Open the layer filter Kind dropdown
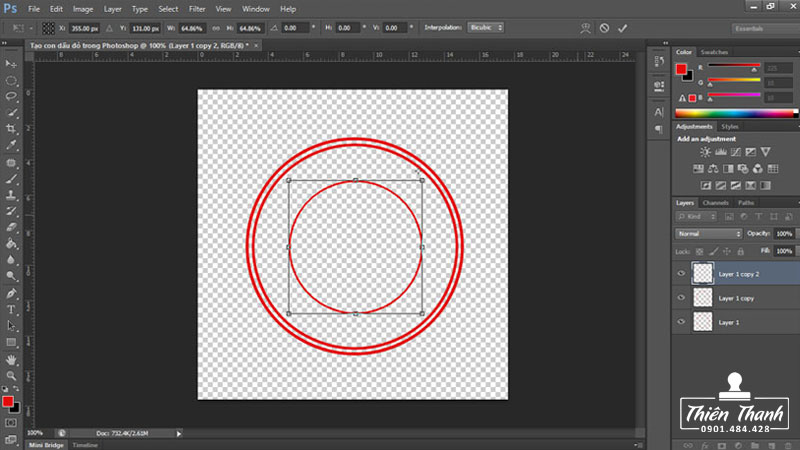 click(694, 217)
